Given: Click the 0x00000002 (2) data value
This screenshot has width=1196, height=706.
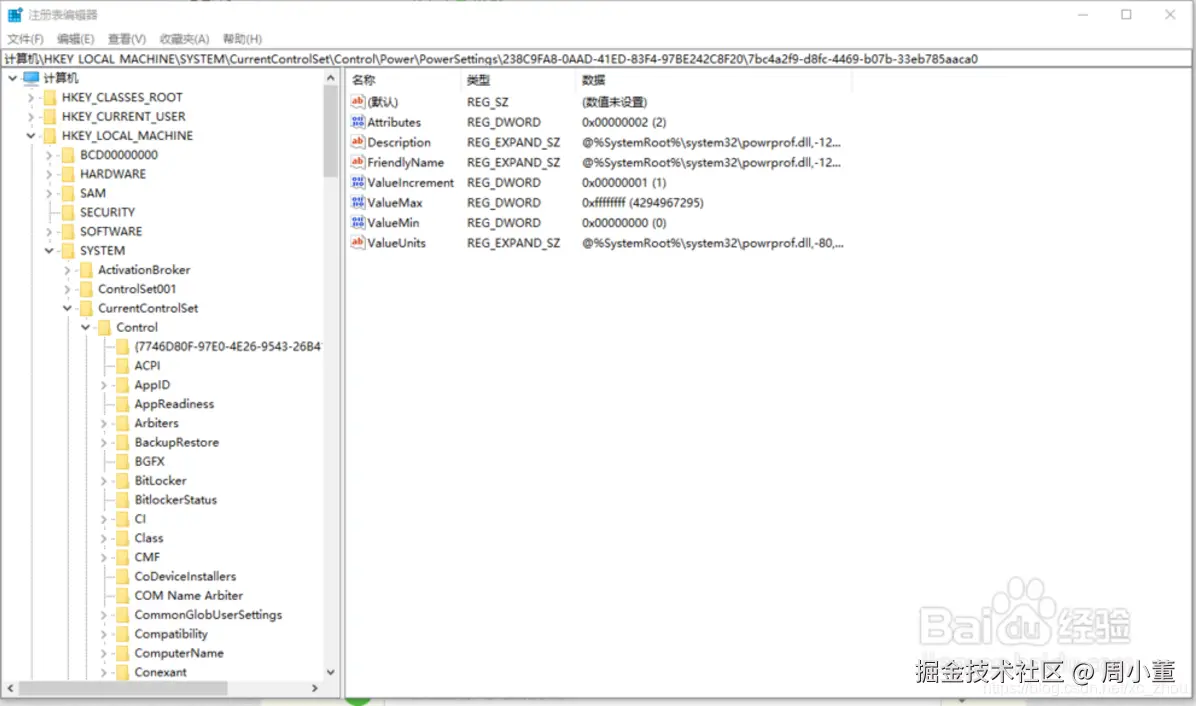Looking at the screenshot, I should [x=624, y=122].
